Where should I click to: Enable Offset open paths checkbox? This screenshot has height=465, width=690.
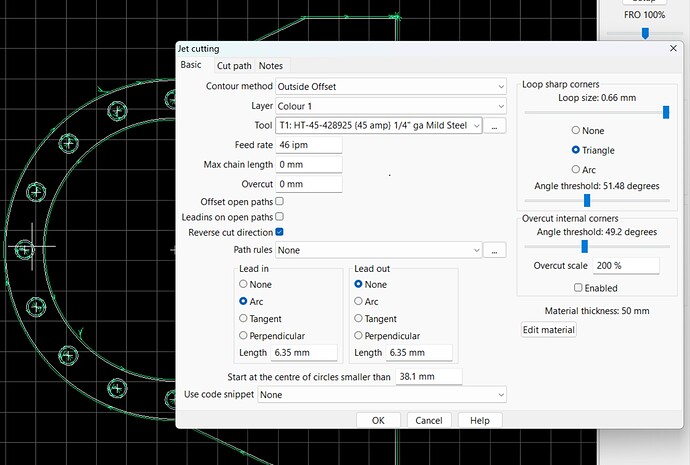[x=279, y=201]
